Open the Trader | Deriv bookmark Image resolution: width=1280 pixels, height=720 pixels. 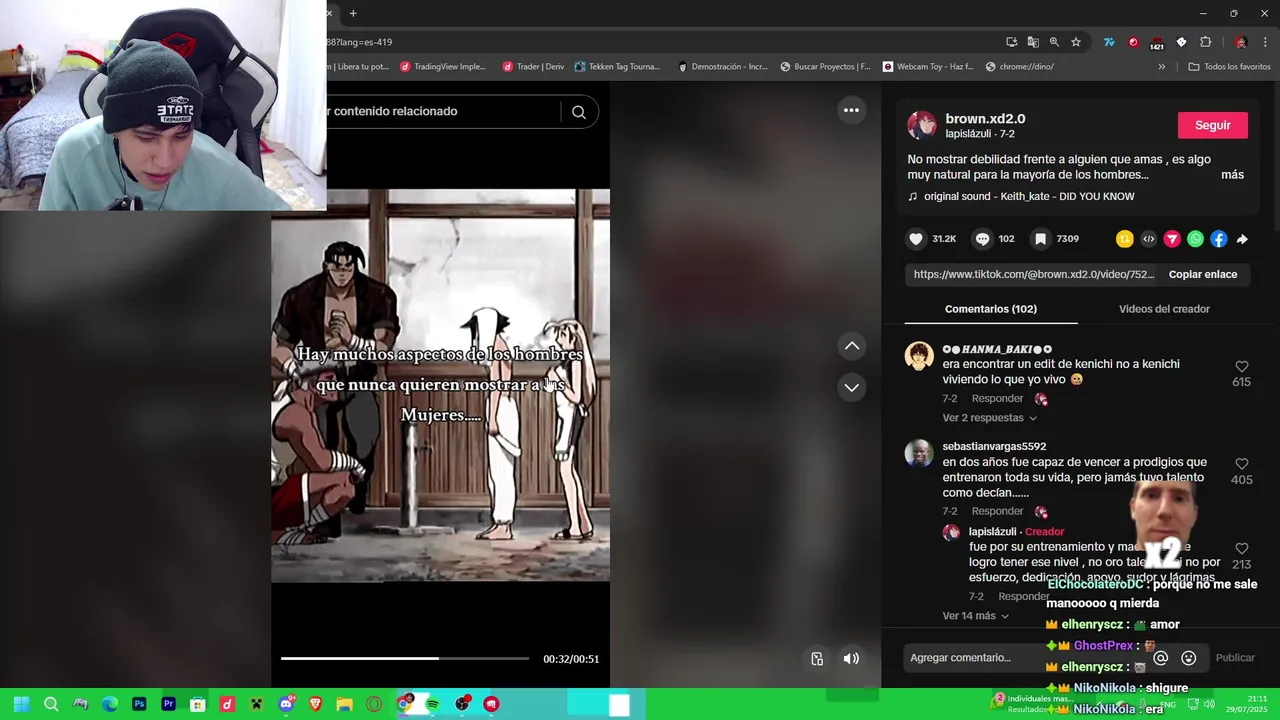(x=534, y=67)
